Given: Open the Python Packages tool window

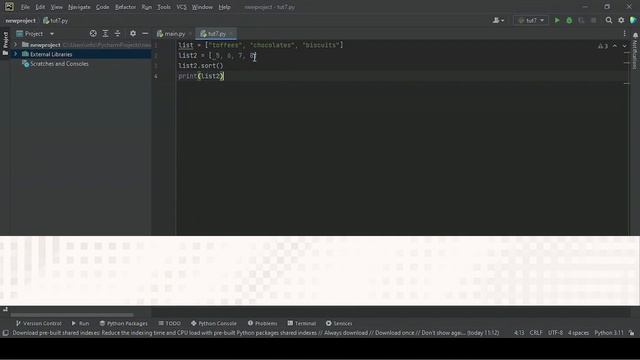Looking at the screenshot, I should click(x=124, y=323).
